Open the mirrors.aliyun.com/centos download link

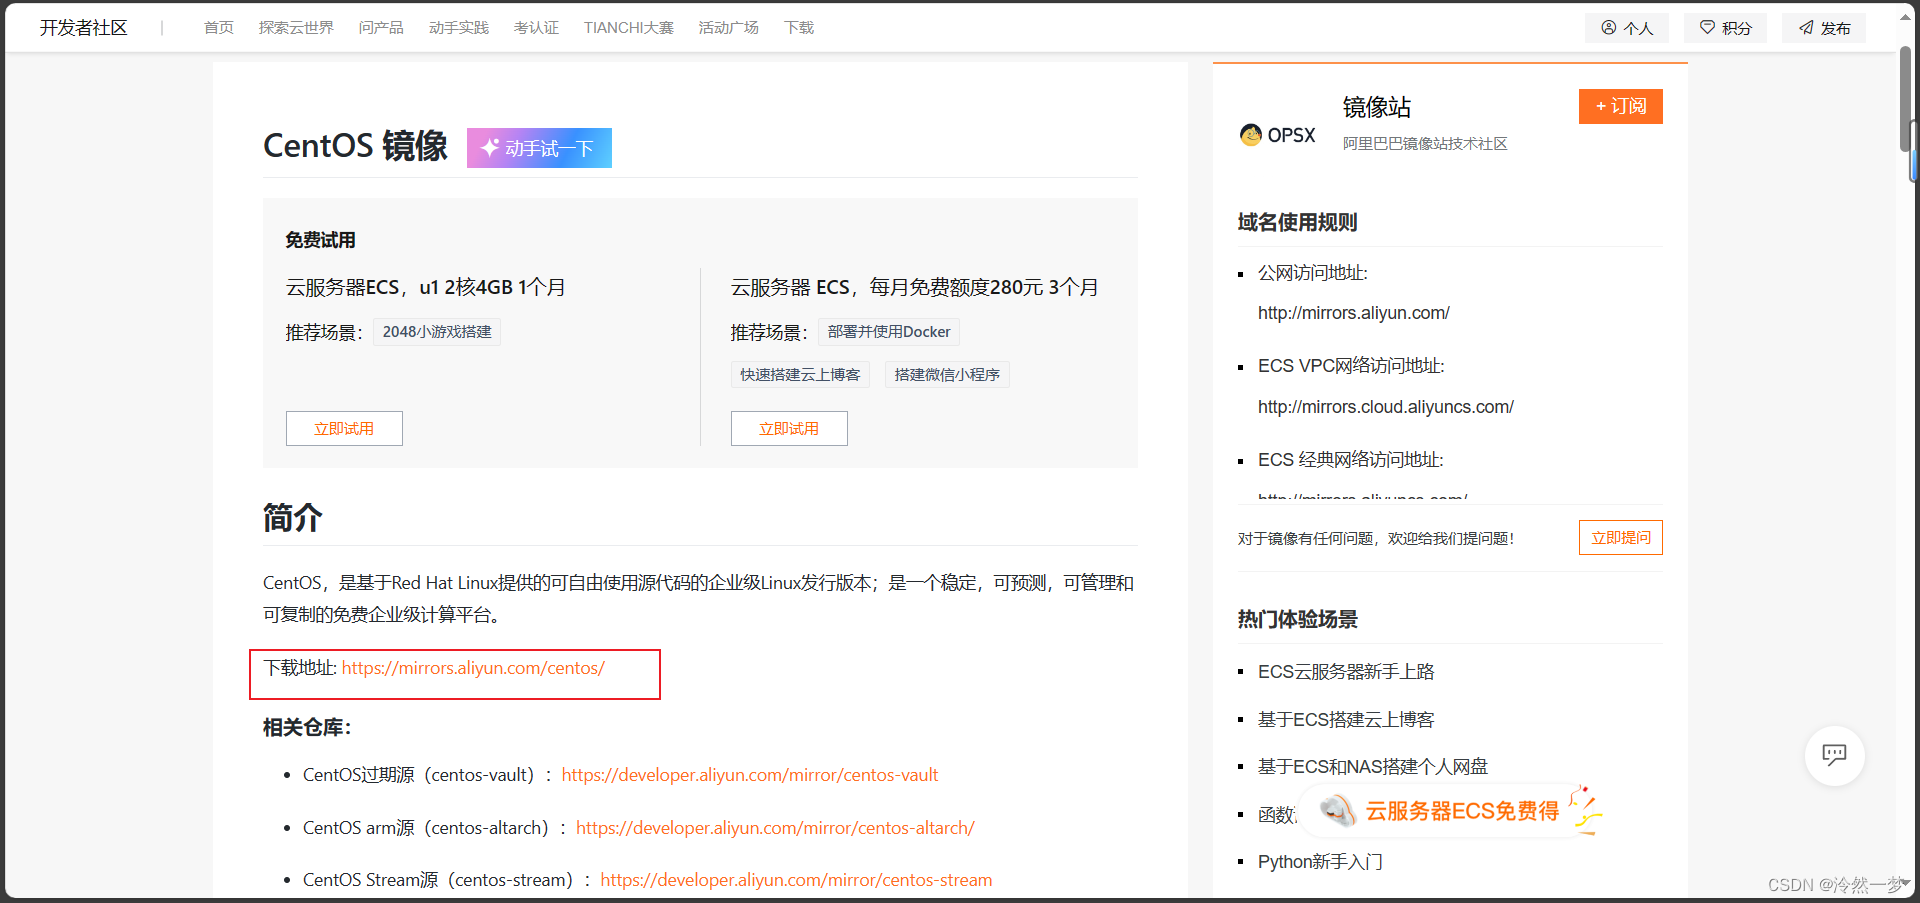click(x=473, y=668)
